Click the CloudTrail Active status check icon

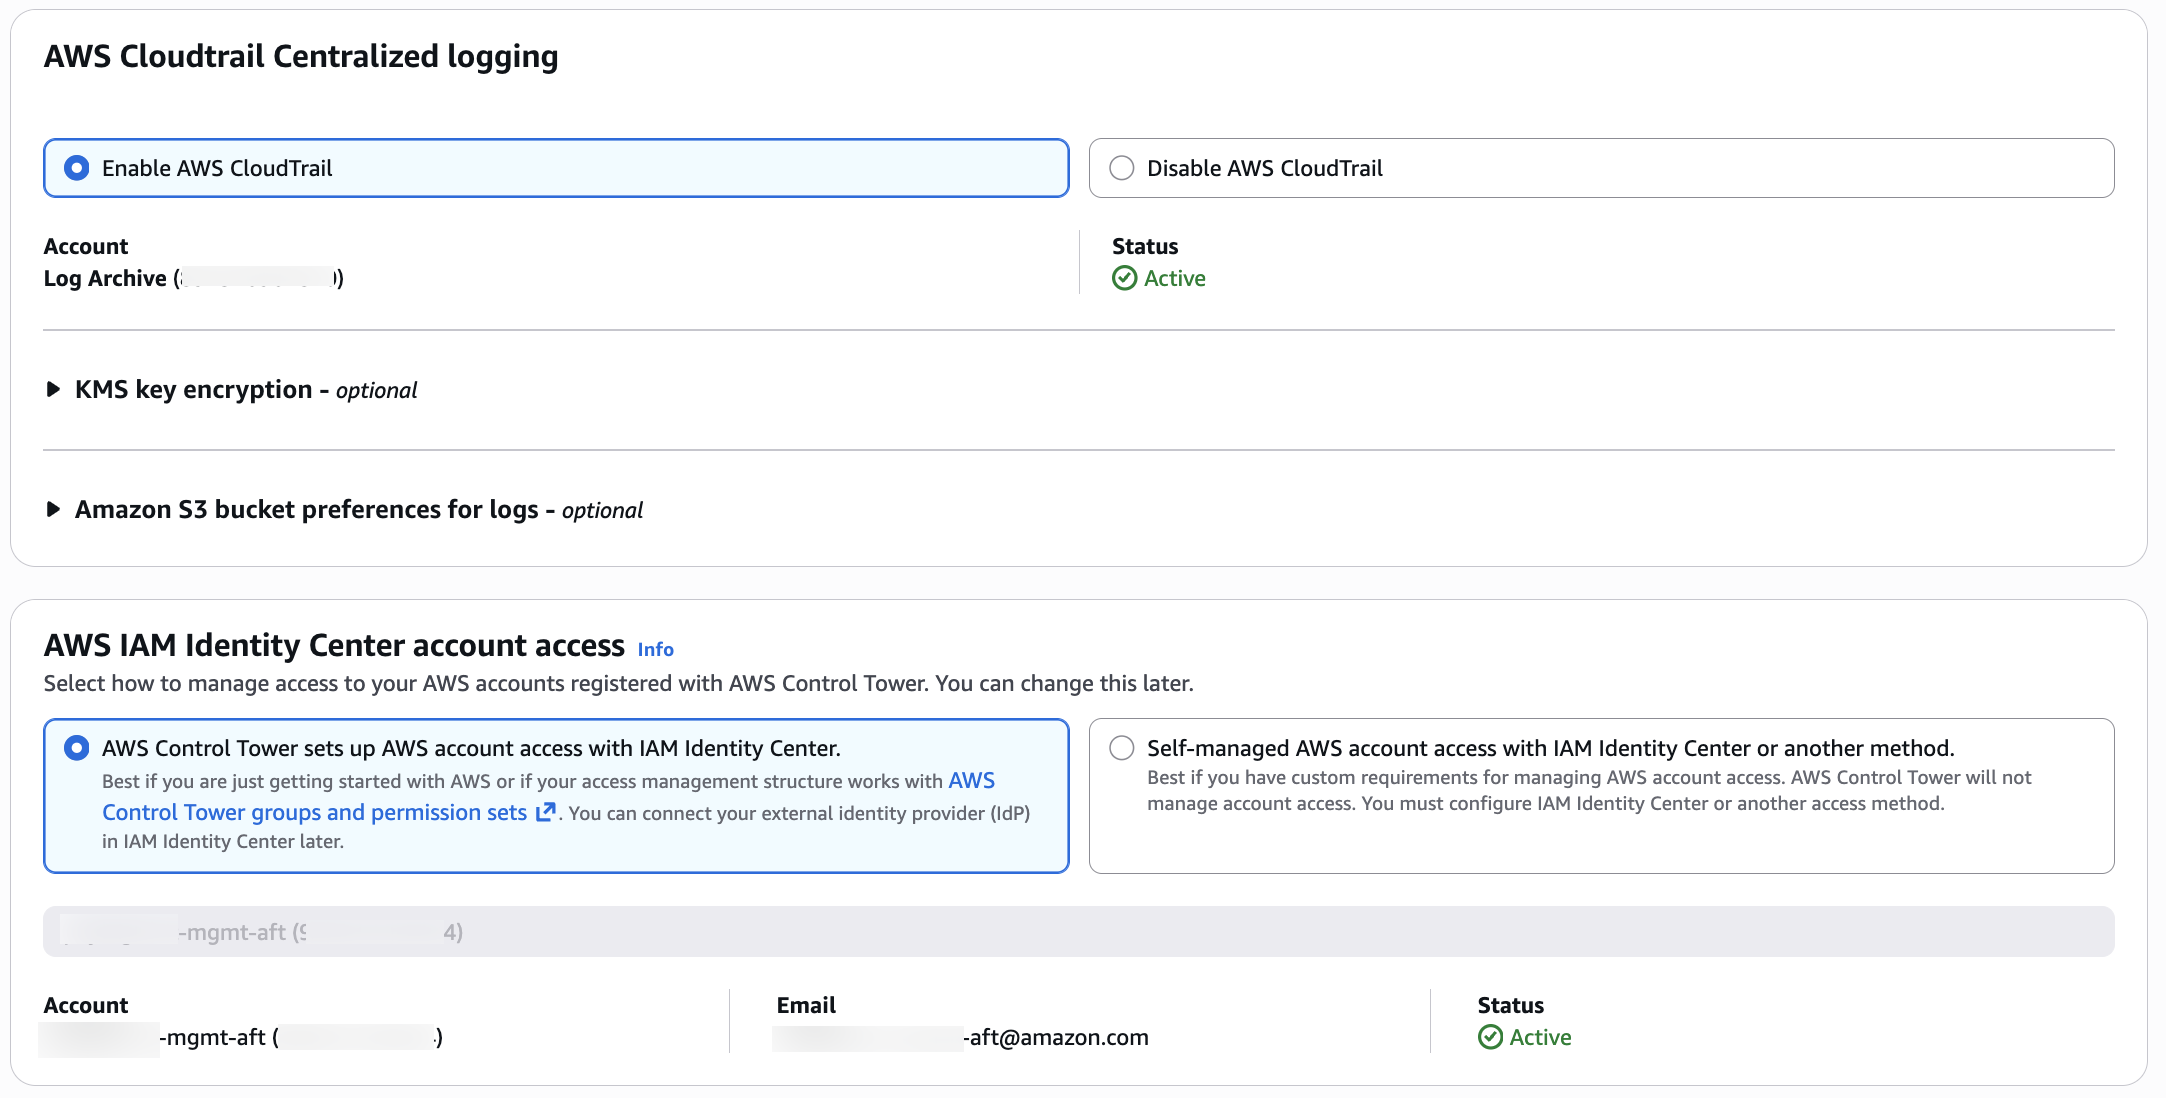tap(1125, 278)
